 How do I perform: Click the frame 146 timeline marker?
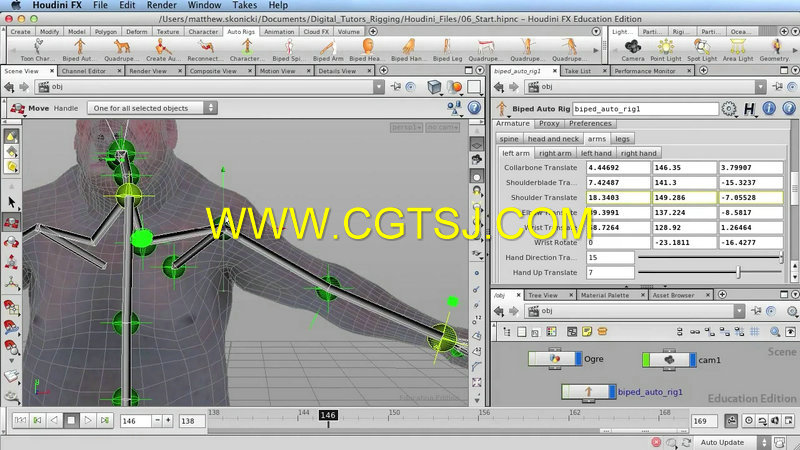click(x=328, y=415)
